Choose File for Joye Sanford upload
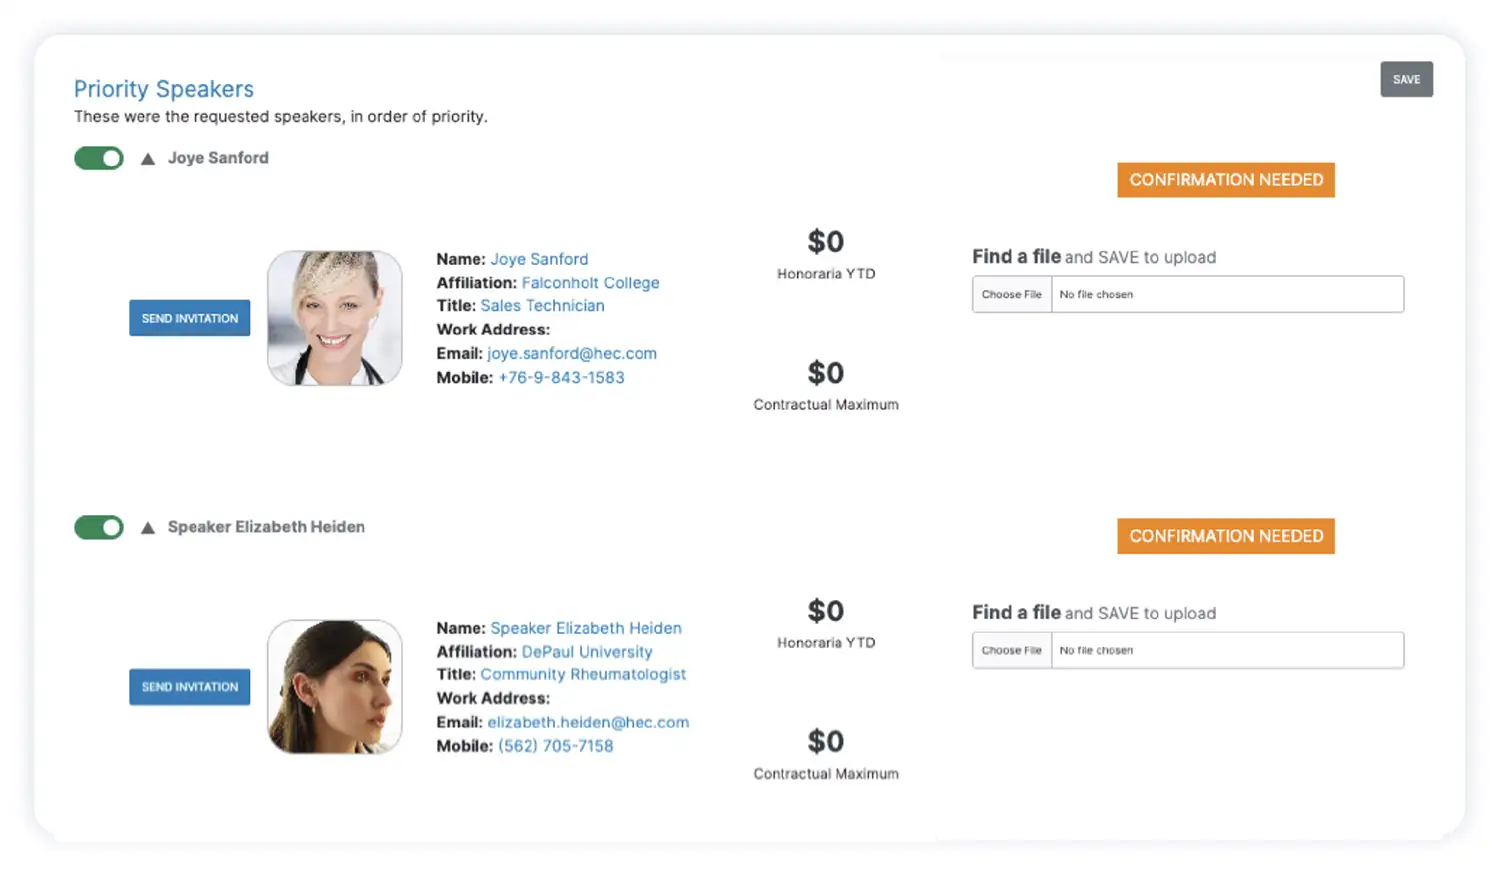1500x874 pixels. 1011,294
